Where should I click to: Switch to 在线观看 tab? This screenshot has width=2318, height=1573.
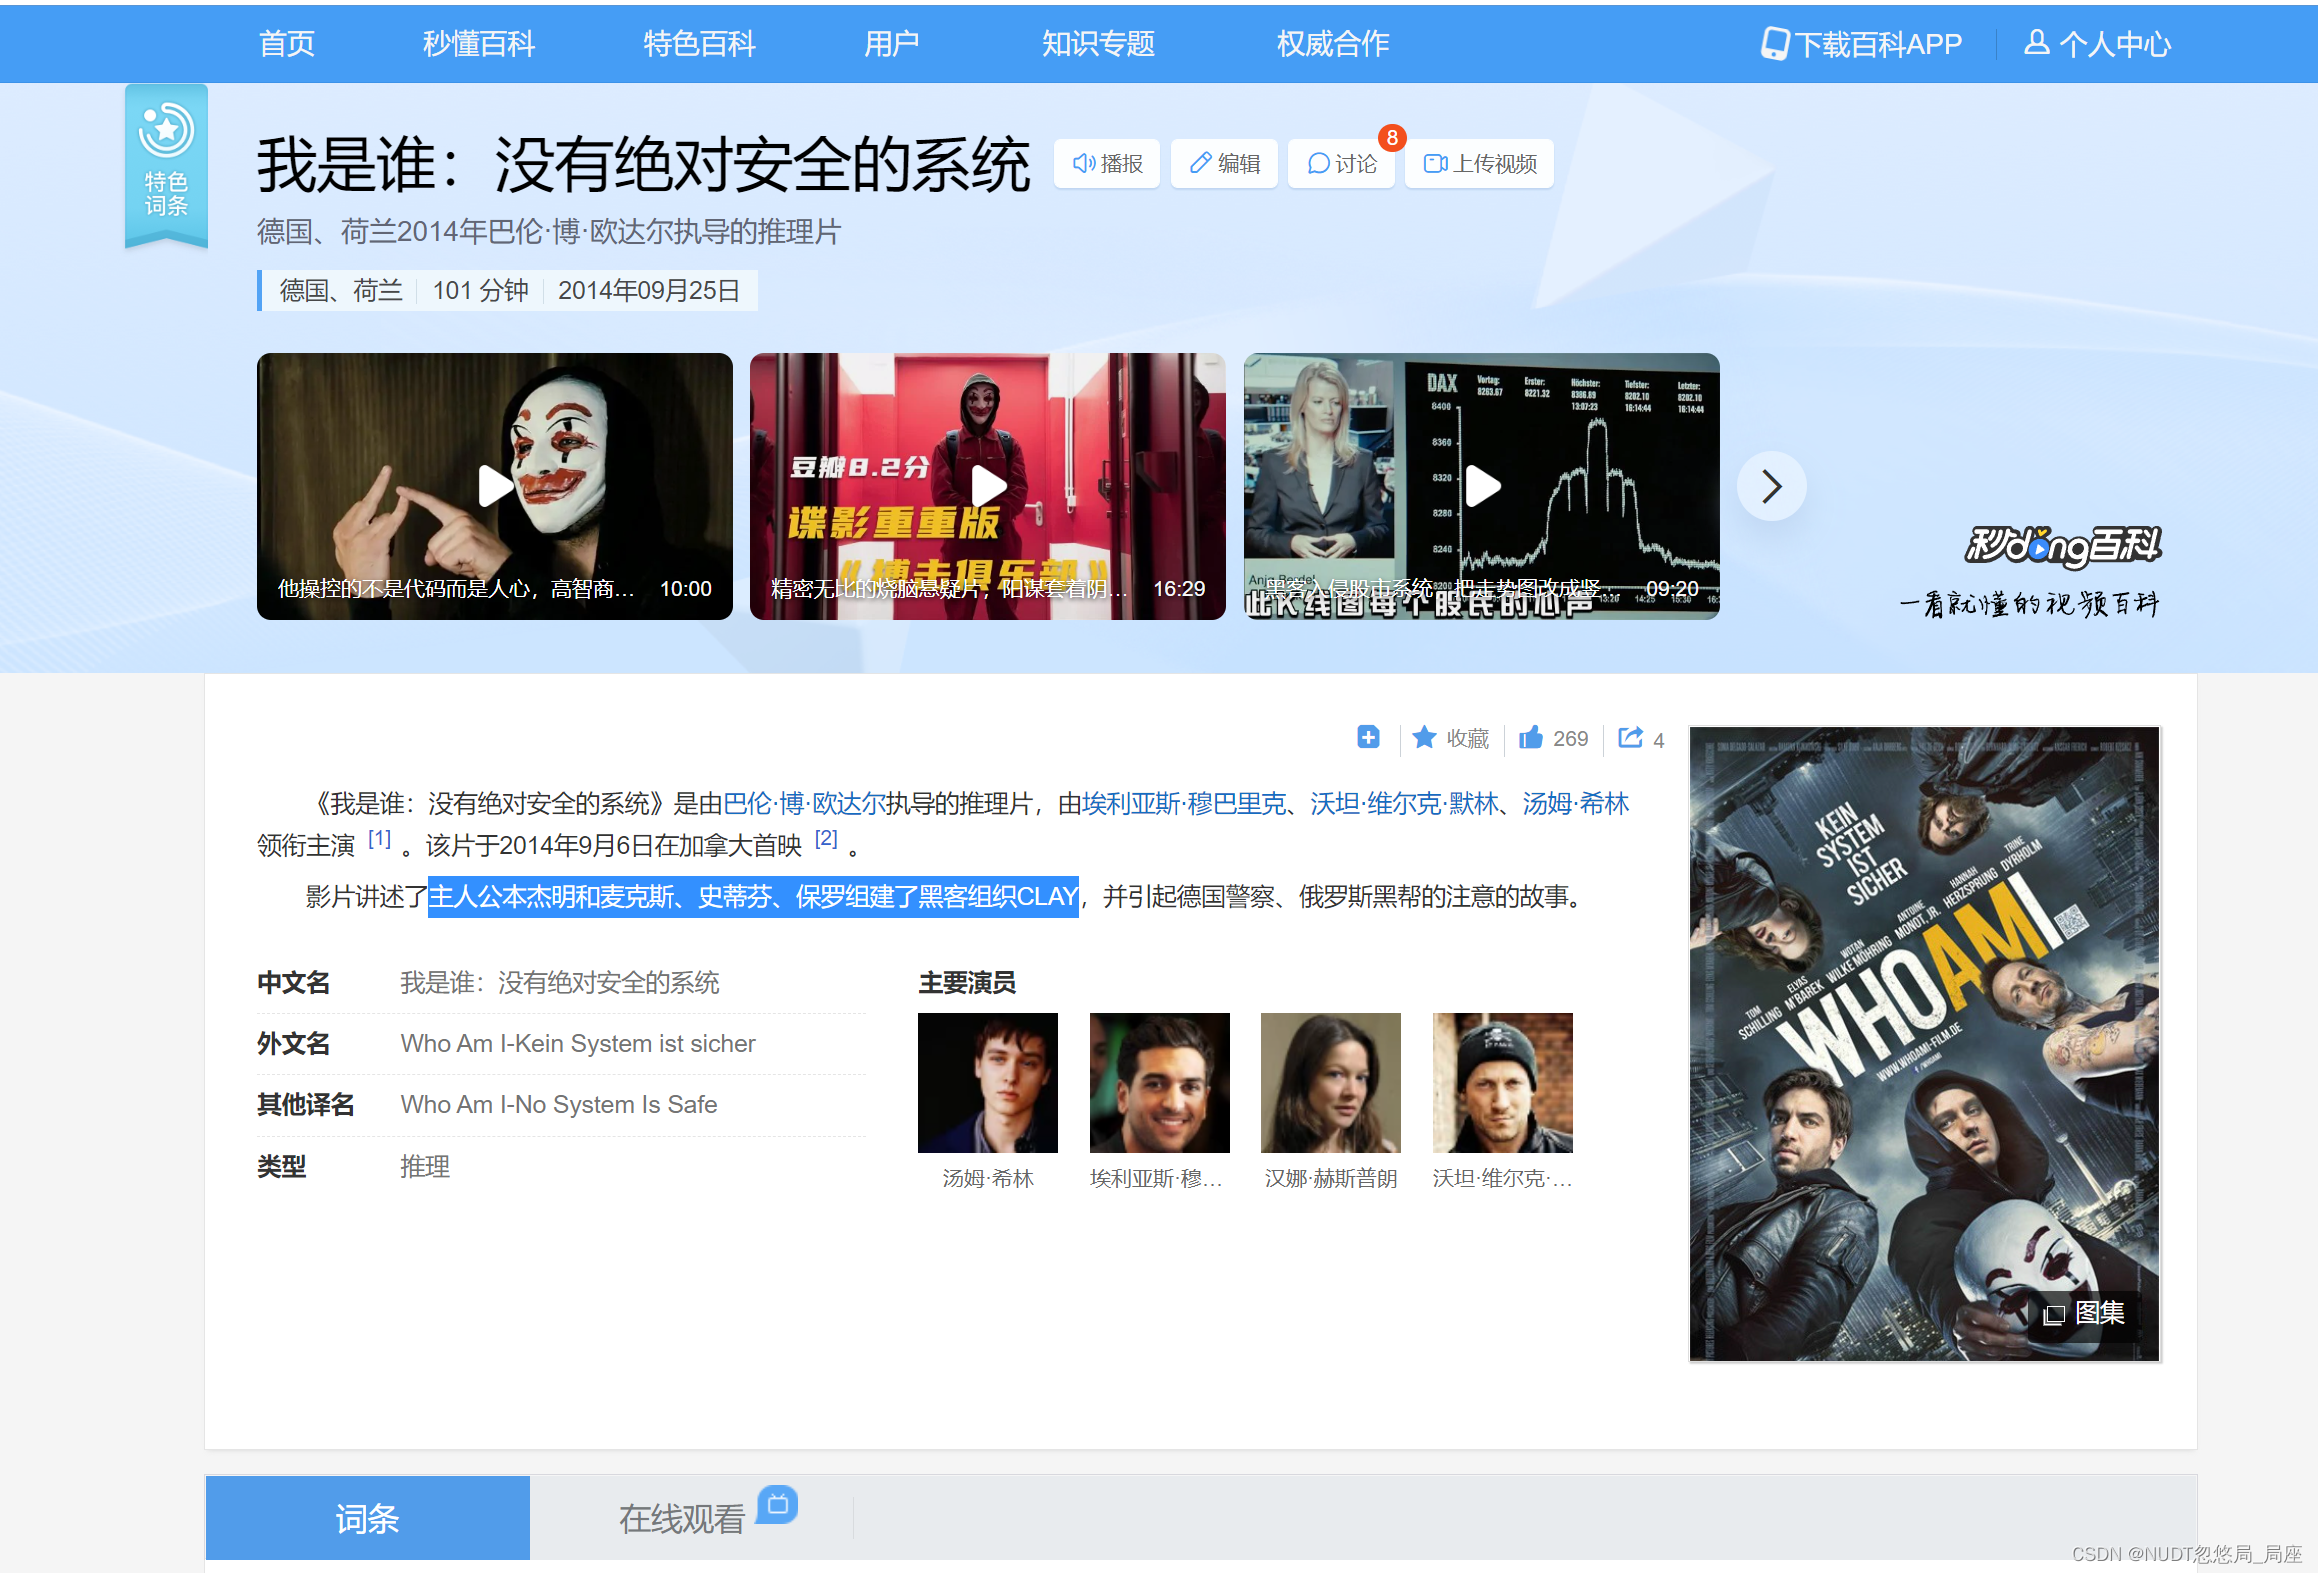[682, 1519]
